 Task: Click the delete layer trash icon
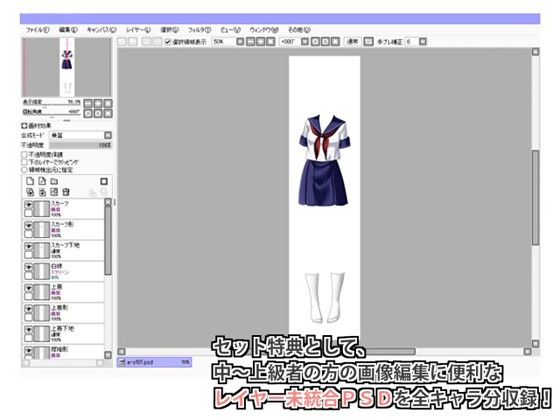(66, 192)
